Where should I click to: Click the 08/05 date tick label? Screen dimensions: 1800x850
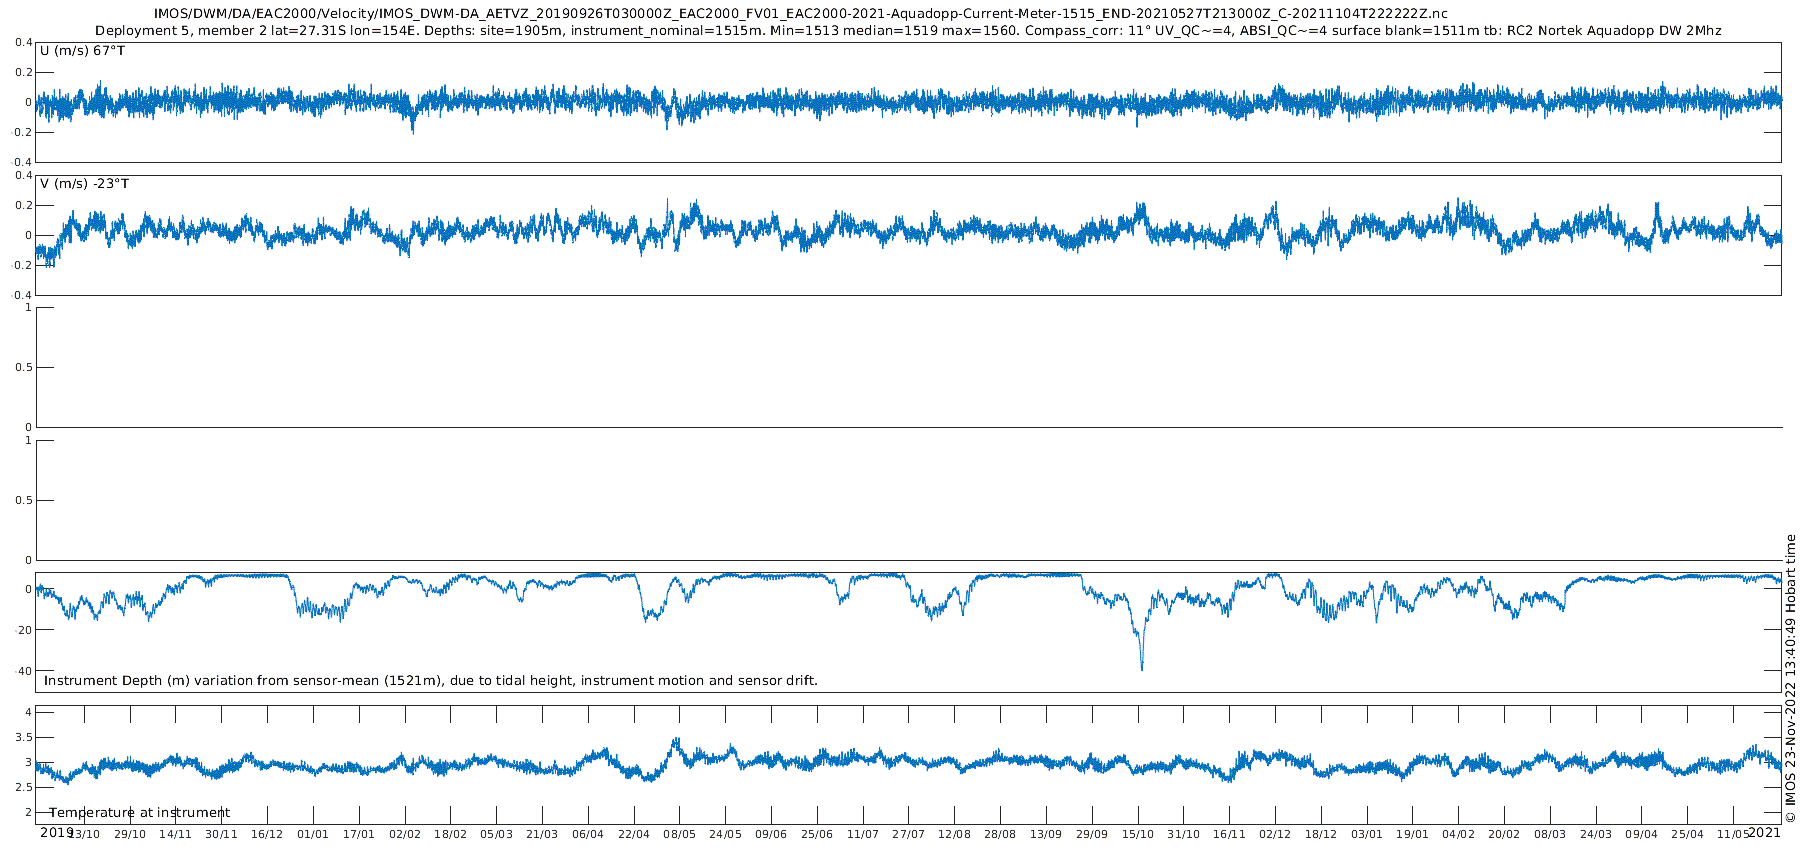click(x=680, y=834)
